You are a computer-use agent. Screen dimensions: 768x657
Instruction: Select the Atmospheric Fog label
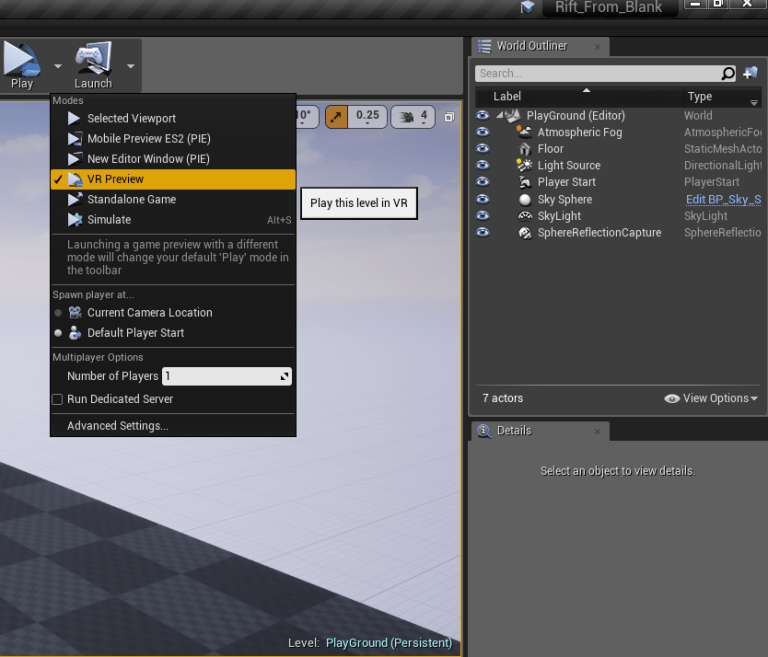[x=580, y=132]
